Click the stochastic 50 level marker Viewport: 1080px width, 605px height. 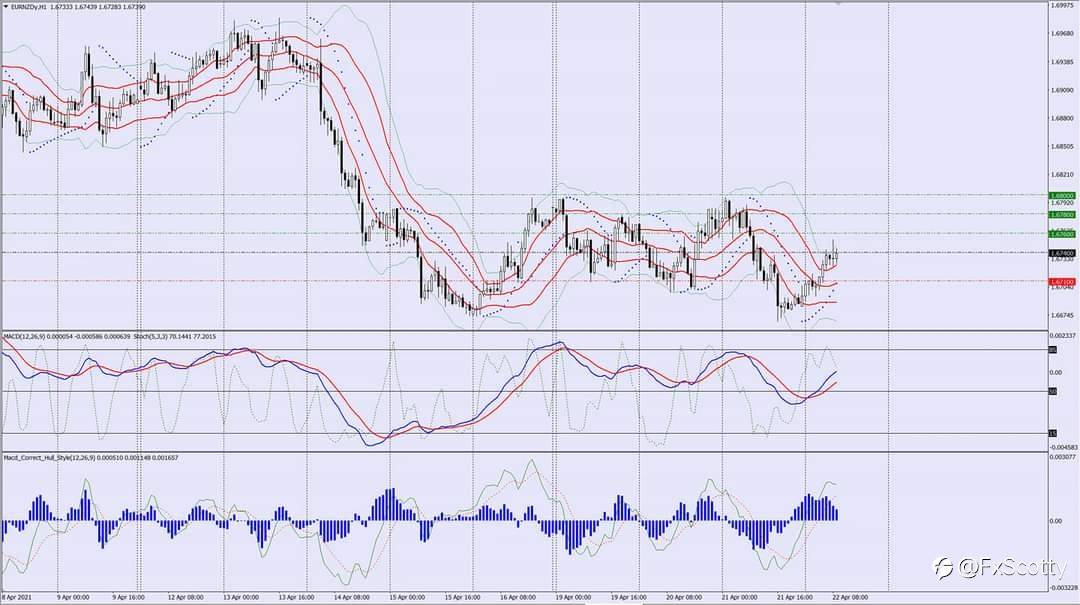pos(1052,391)
